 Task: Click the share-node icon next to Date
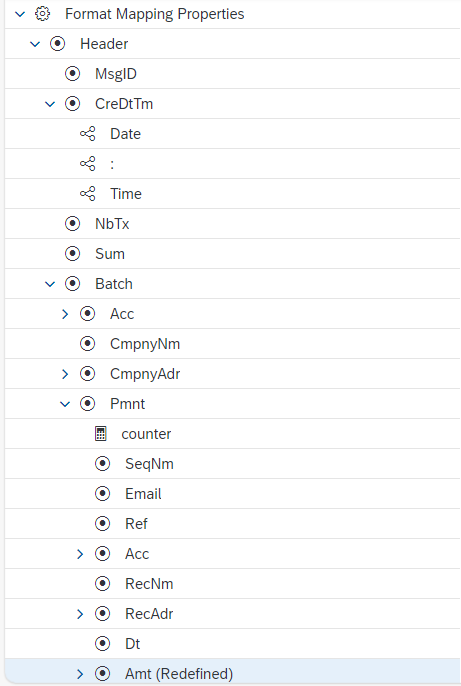pos(87,134)
